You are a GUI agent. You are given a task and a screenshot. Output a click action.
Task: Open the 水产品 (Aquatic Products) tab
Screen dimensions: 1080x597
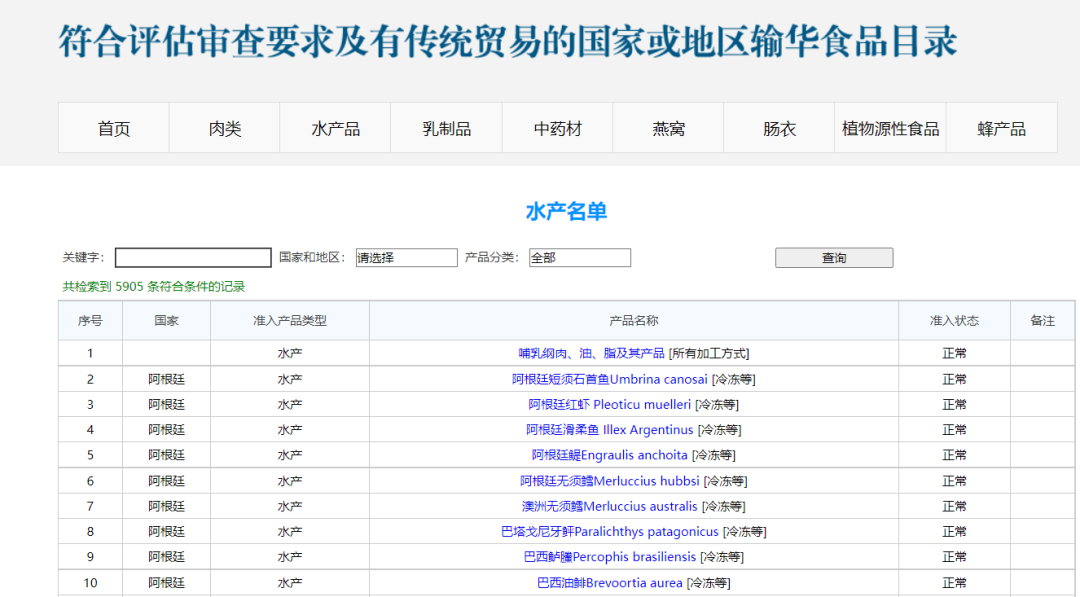(x=334, y=126)
